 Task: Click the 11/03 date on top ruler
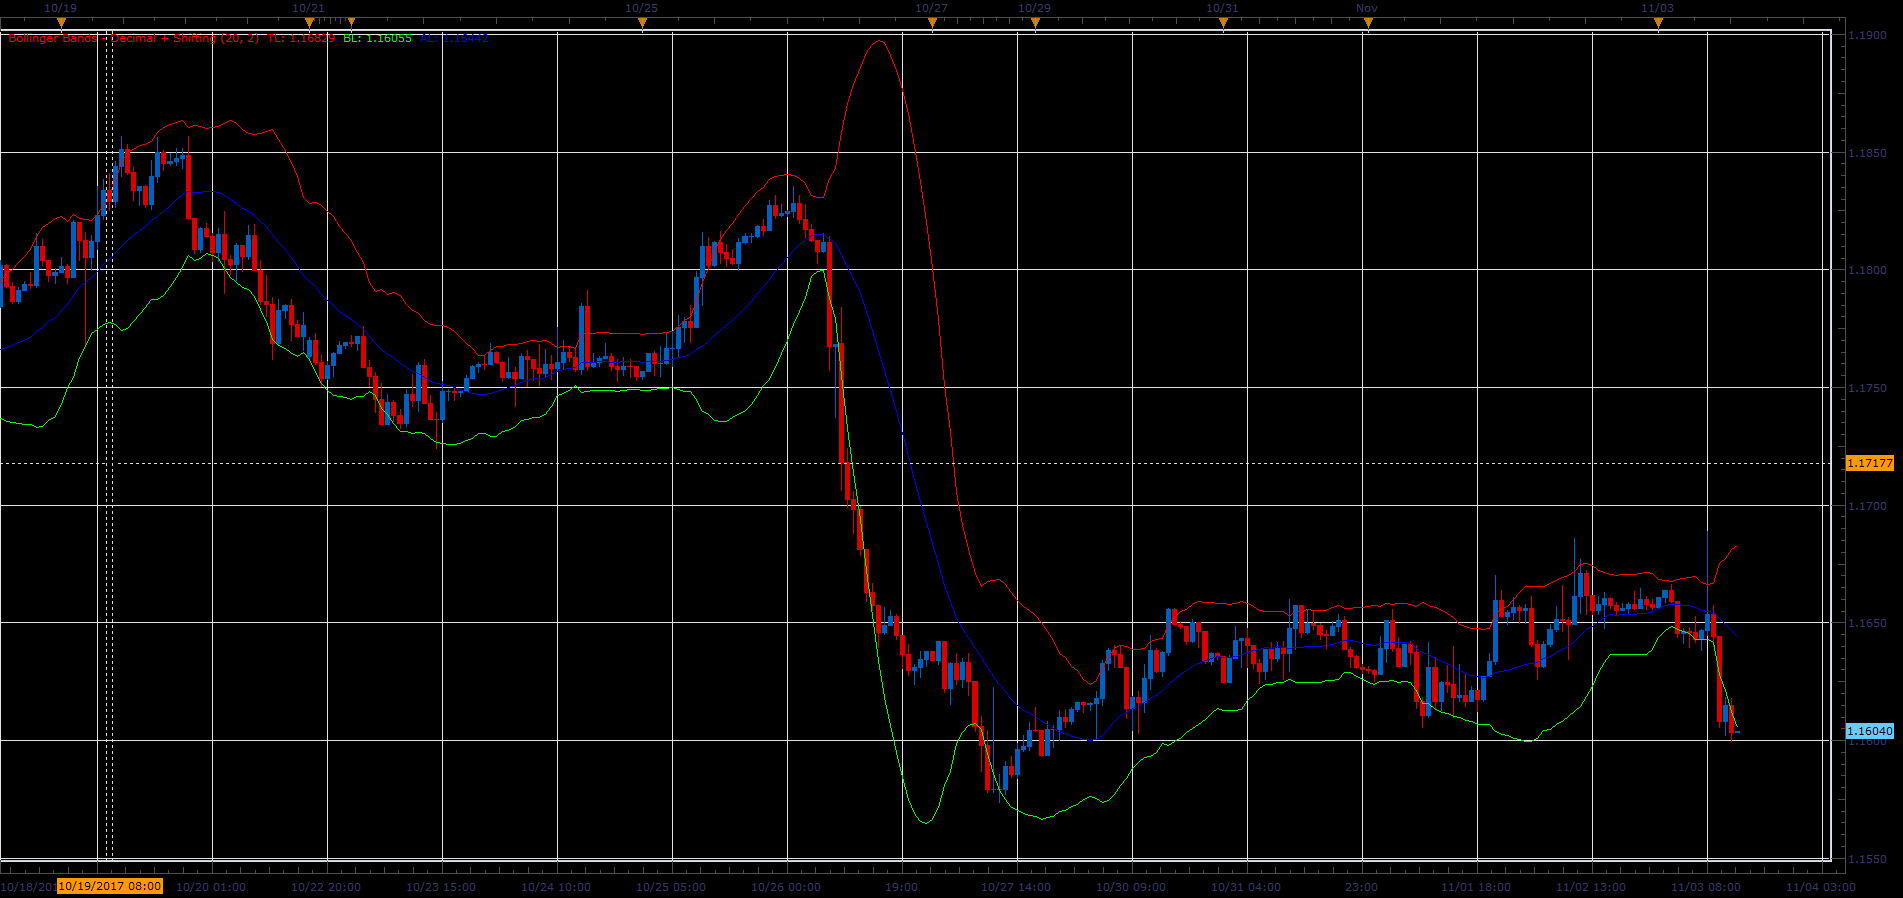coord(1658,8)
